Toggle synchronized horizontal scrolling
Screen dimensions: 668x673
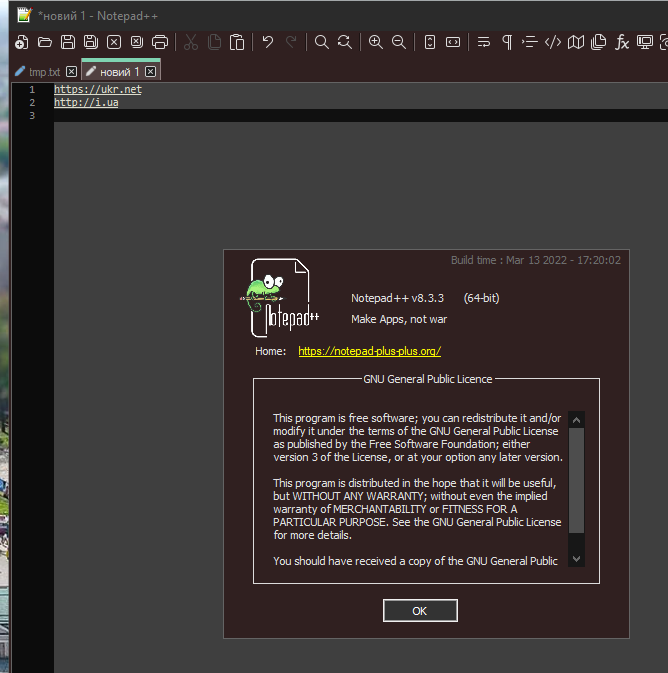coord(453,42)
